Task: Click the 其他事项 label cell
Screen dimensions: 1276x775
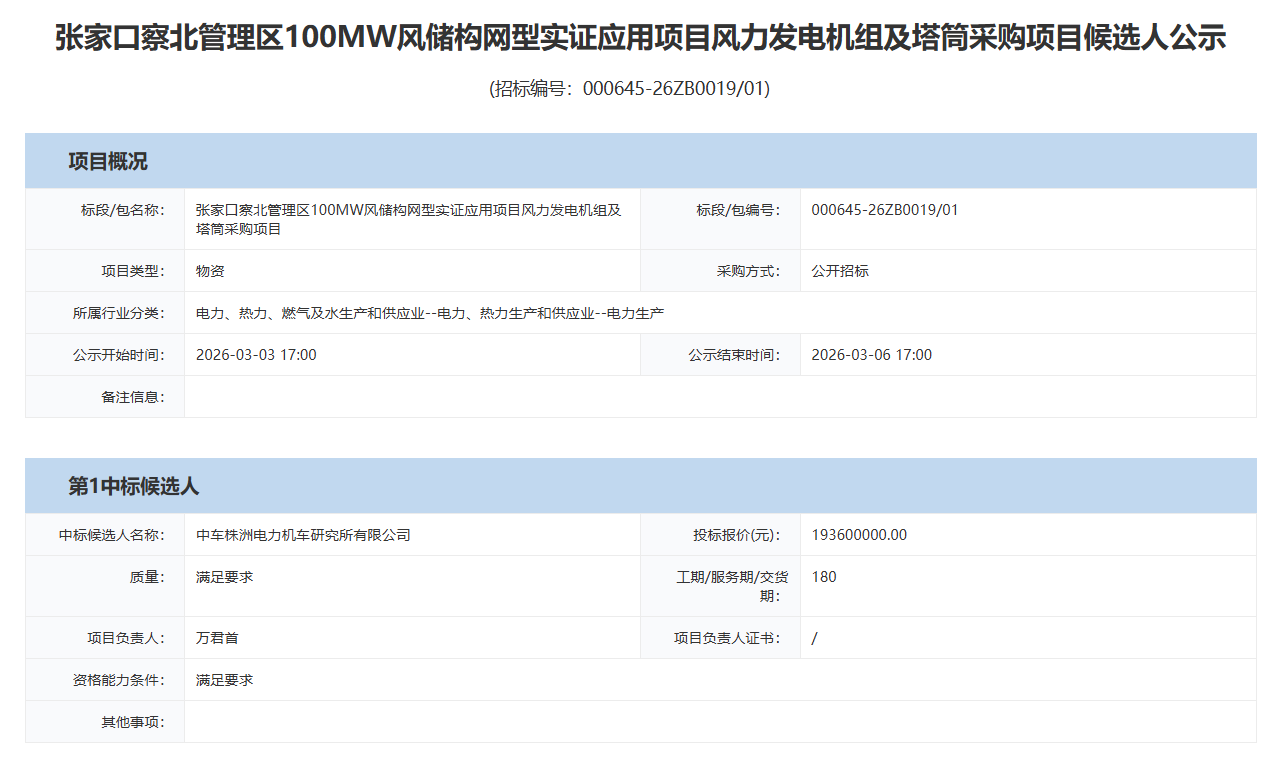Action: pos(132,722)
